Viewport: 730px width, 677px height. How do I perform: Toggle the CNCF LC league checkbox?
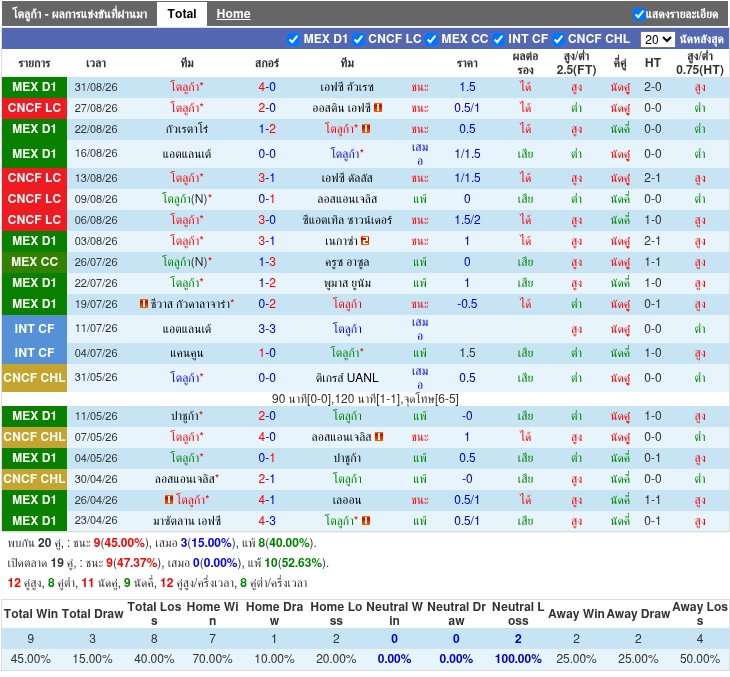click(358, 40)
